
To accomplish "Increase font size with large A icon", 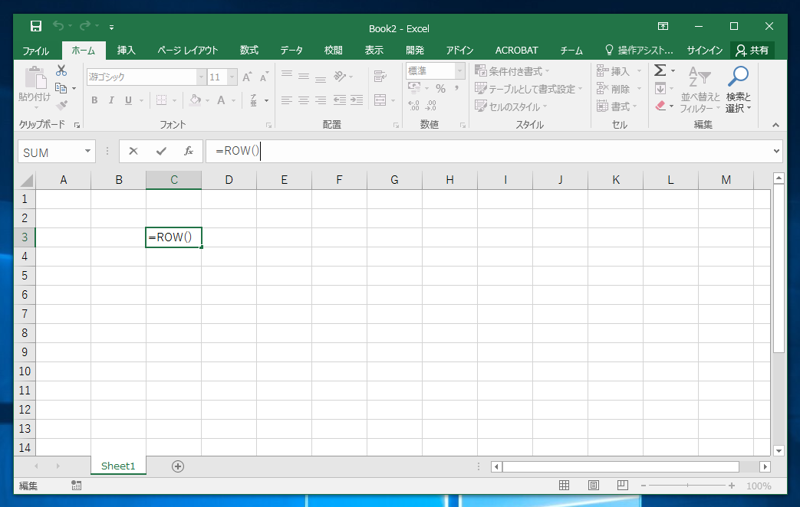I will (247, 77).
